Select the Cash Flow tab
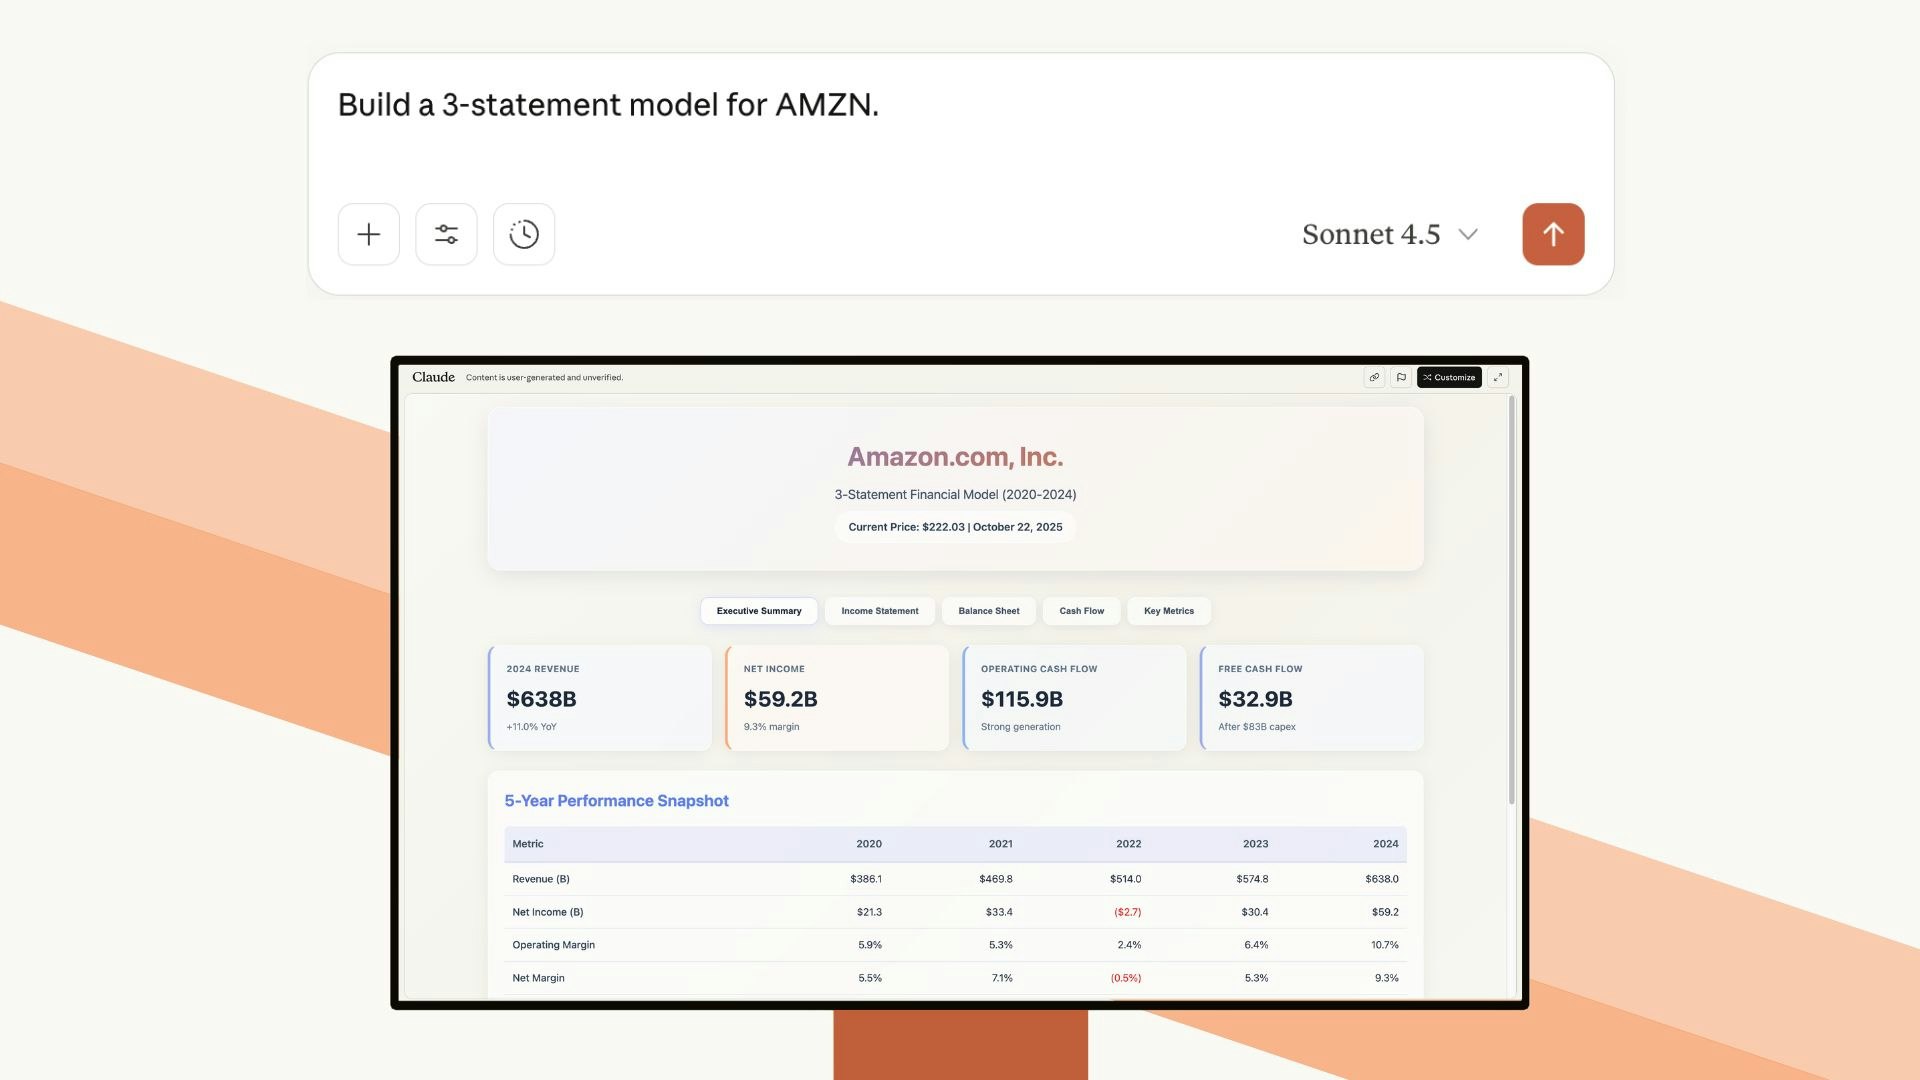 [x=1081, y=611]
